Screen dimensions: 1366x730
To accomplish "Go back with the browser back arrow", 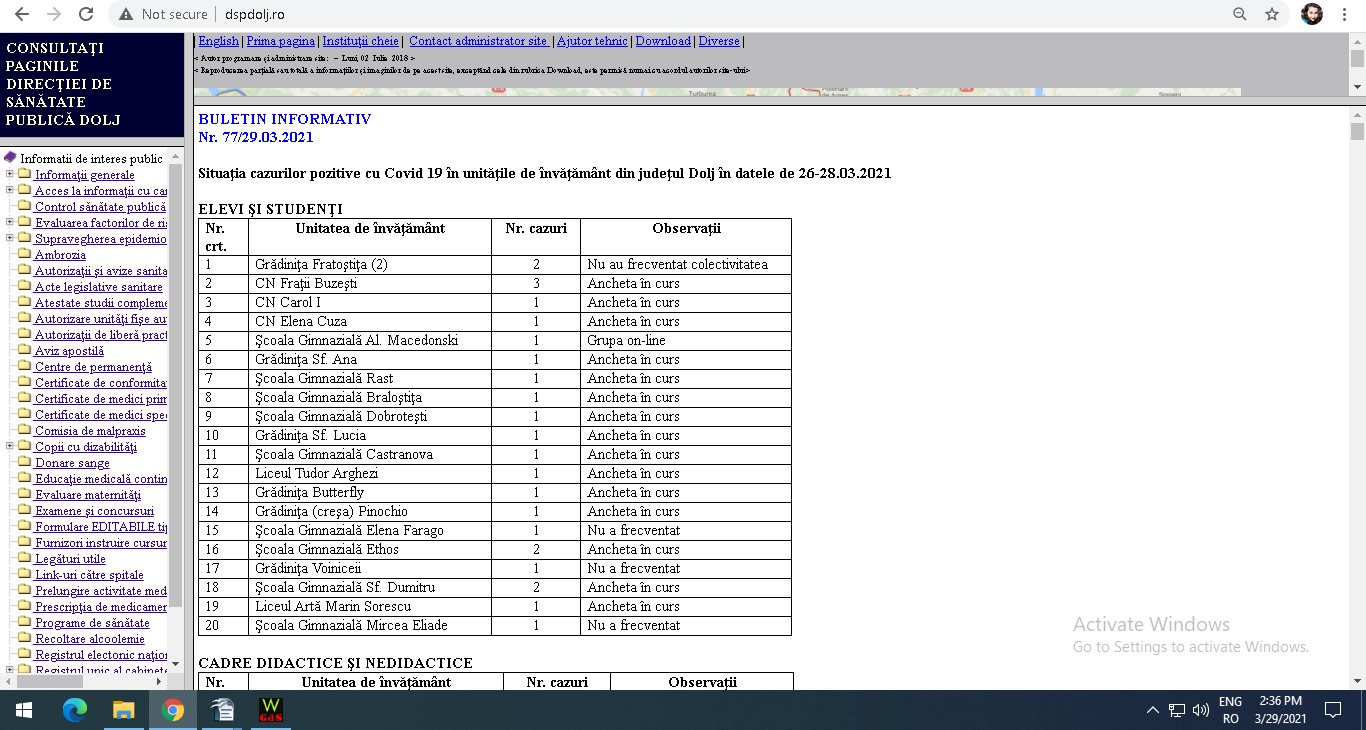I will [x=21, y=14].
